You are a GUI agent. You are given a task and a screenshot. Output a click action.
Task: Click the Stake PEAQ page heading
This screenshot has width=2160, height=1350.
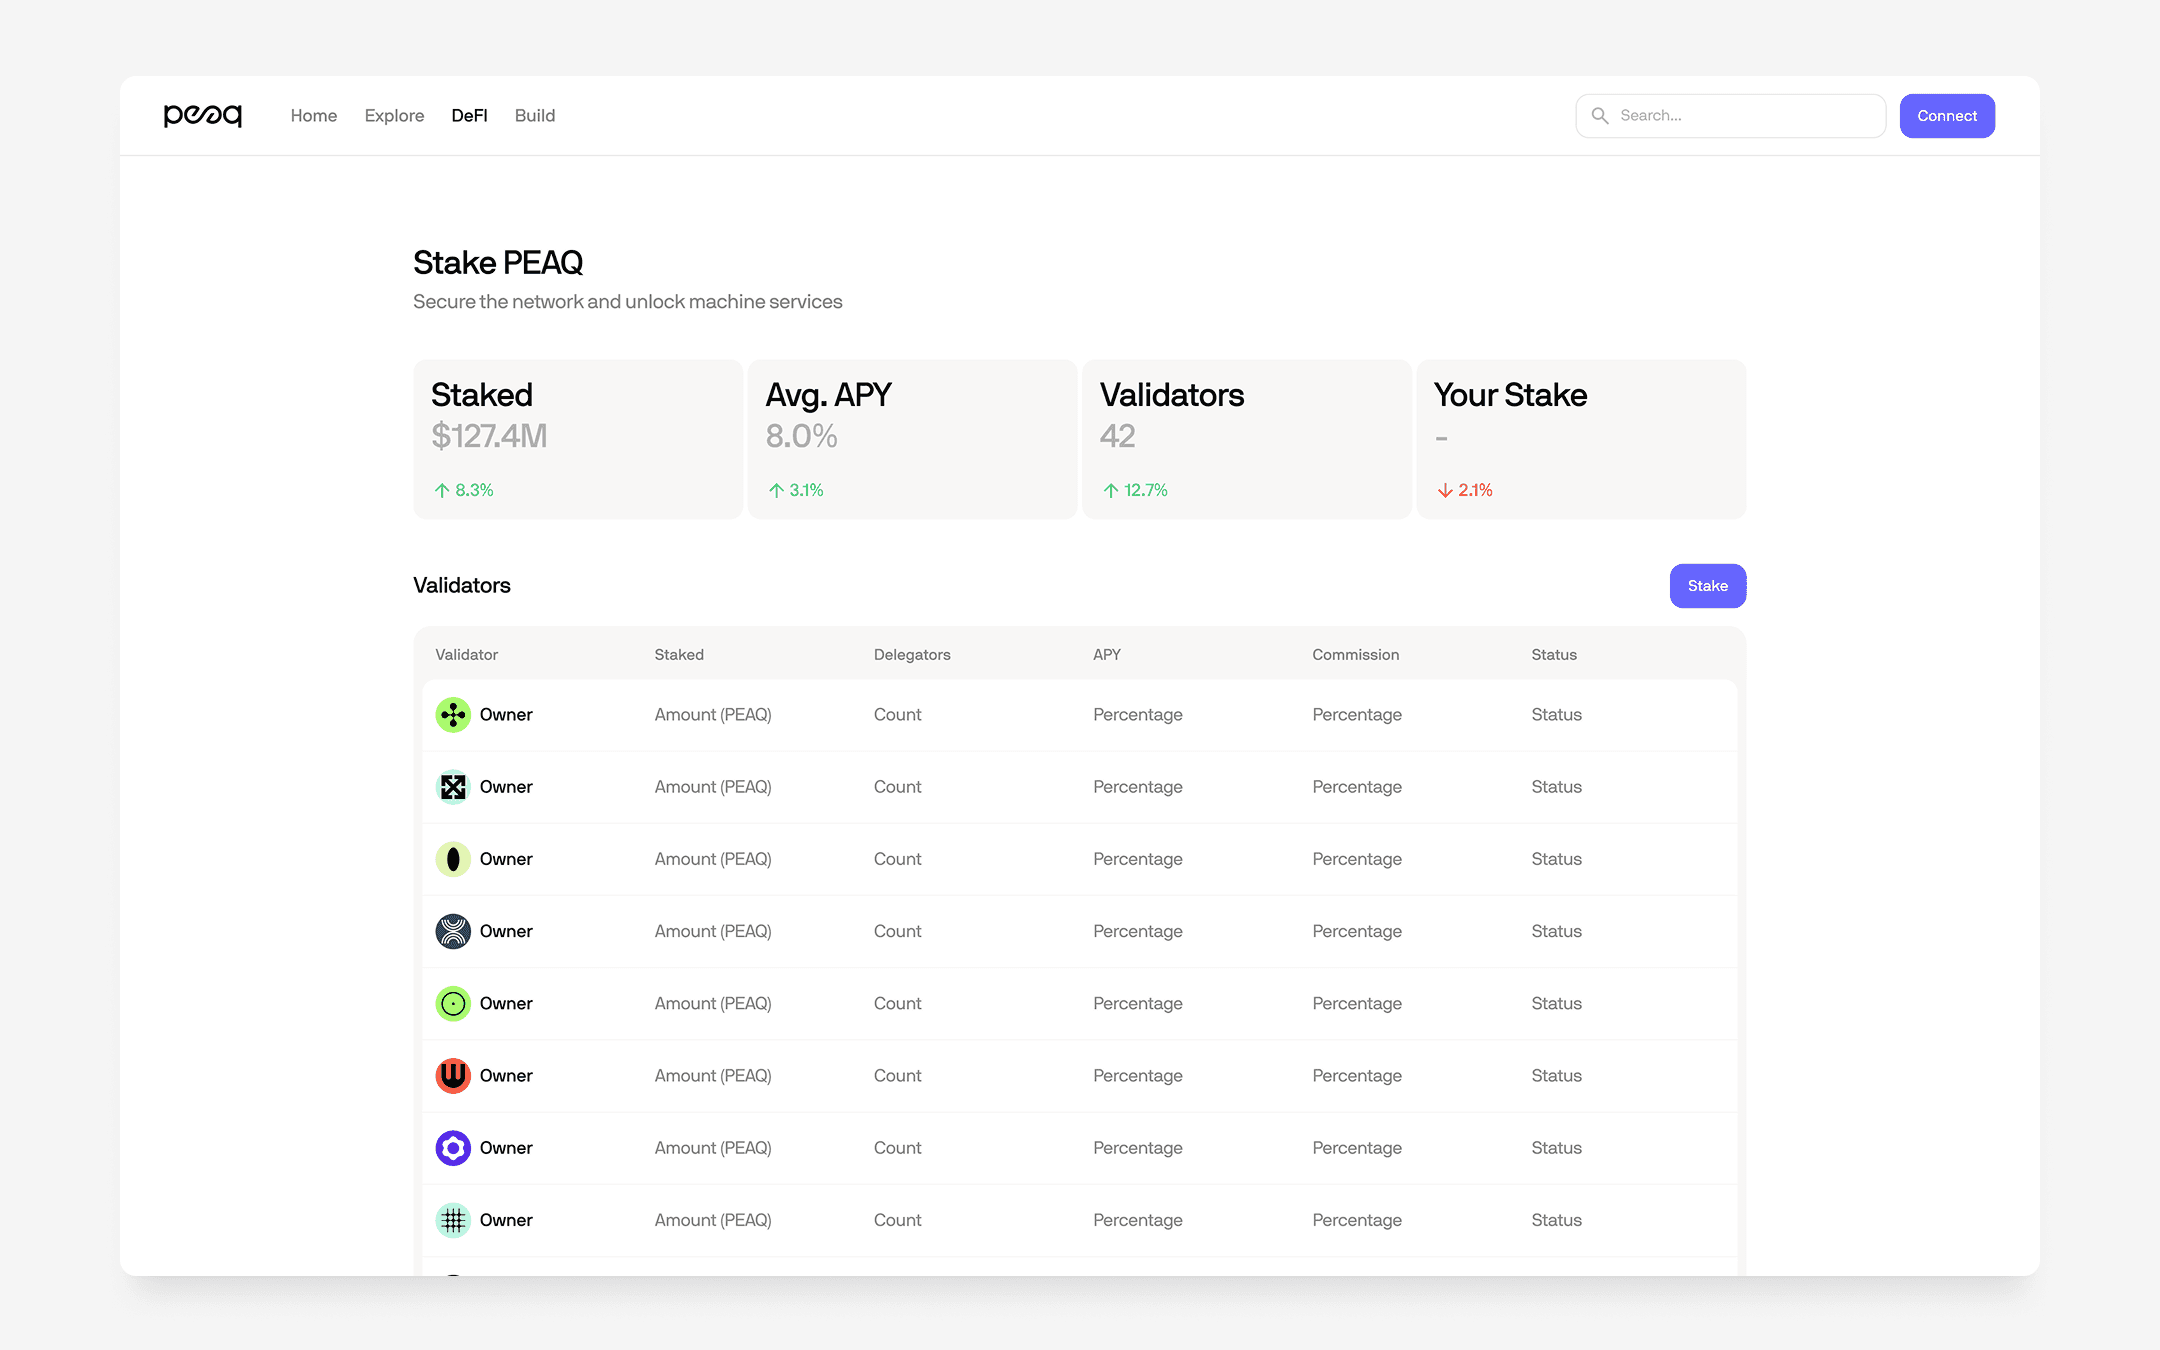pyautogui.click(x=498, y=263)
